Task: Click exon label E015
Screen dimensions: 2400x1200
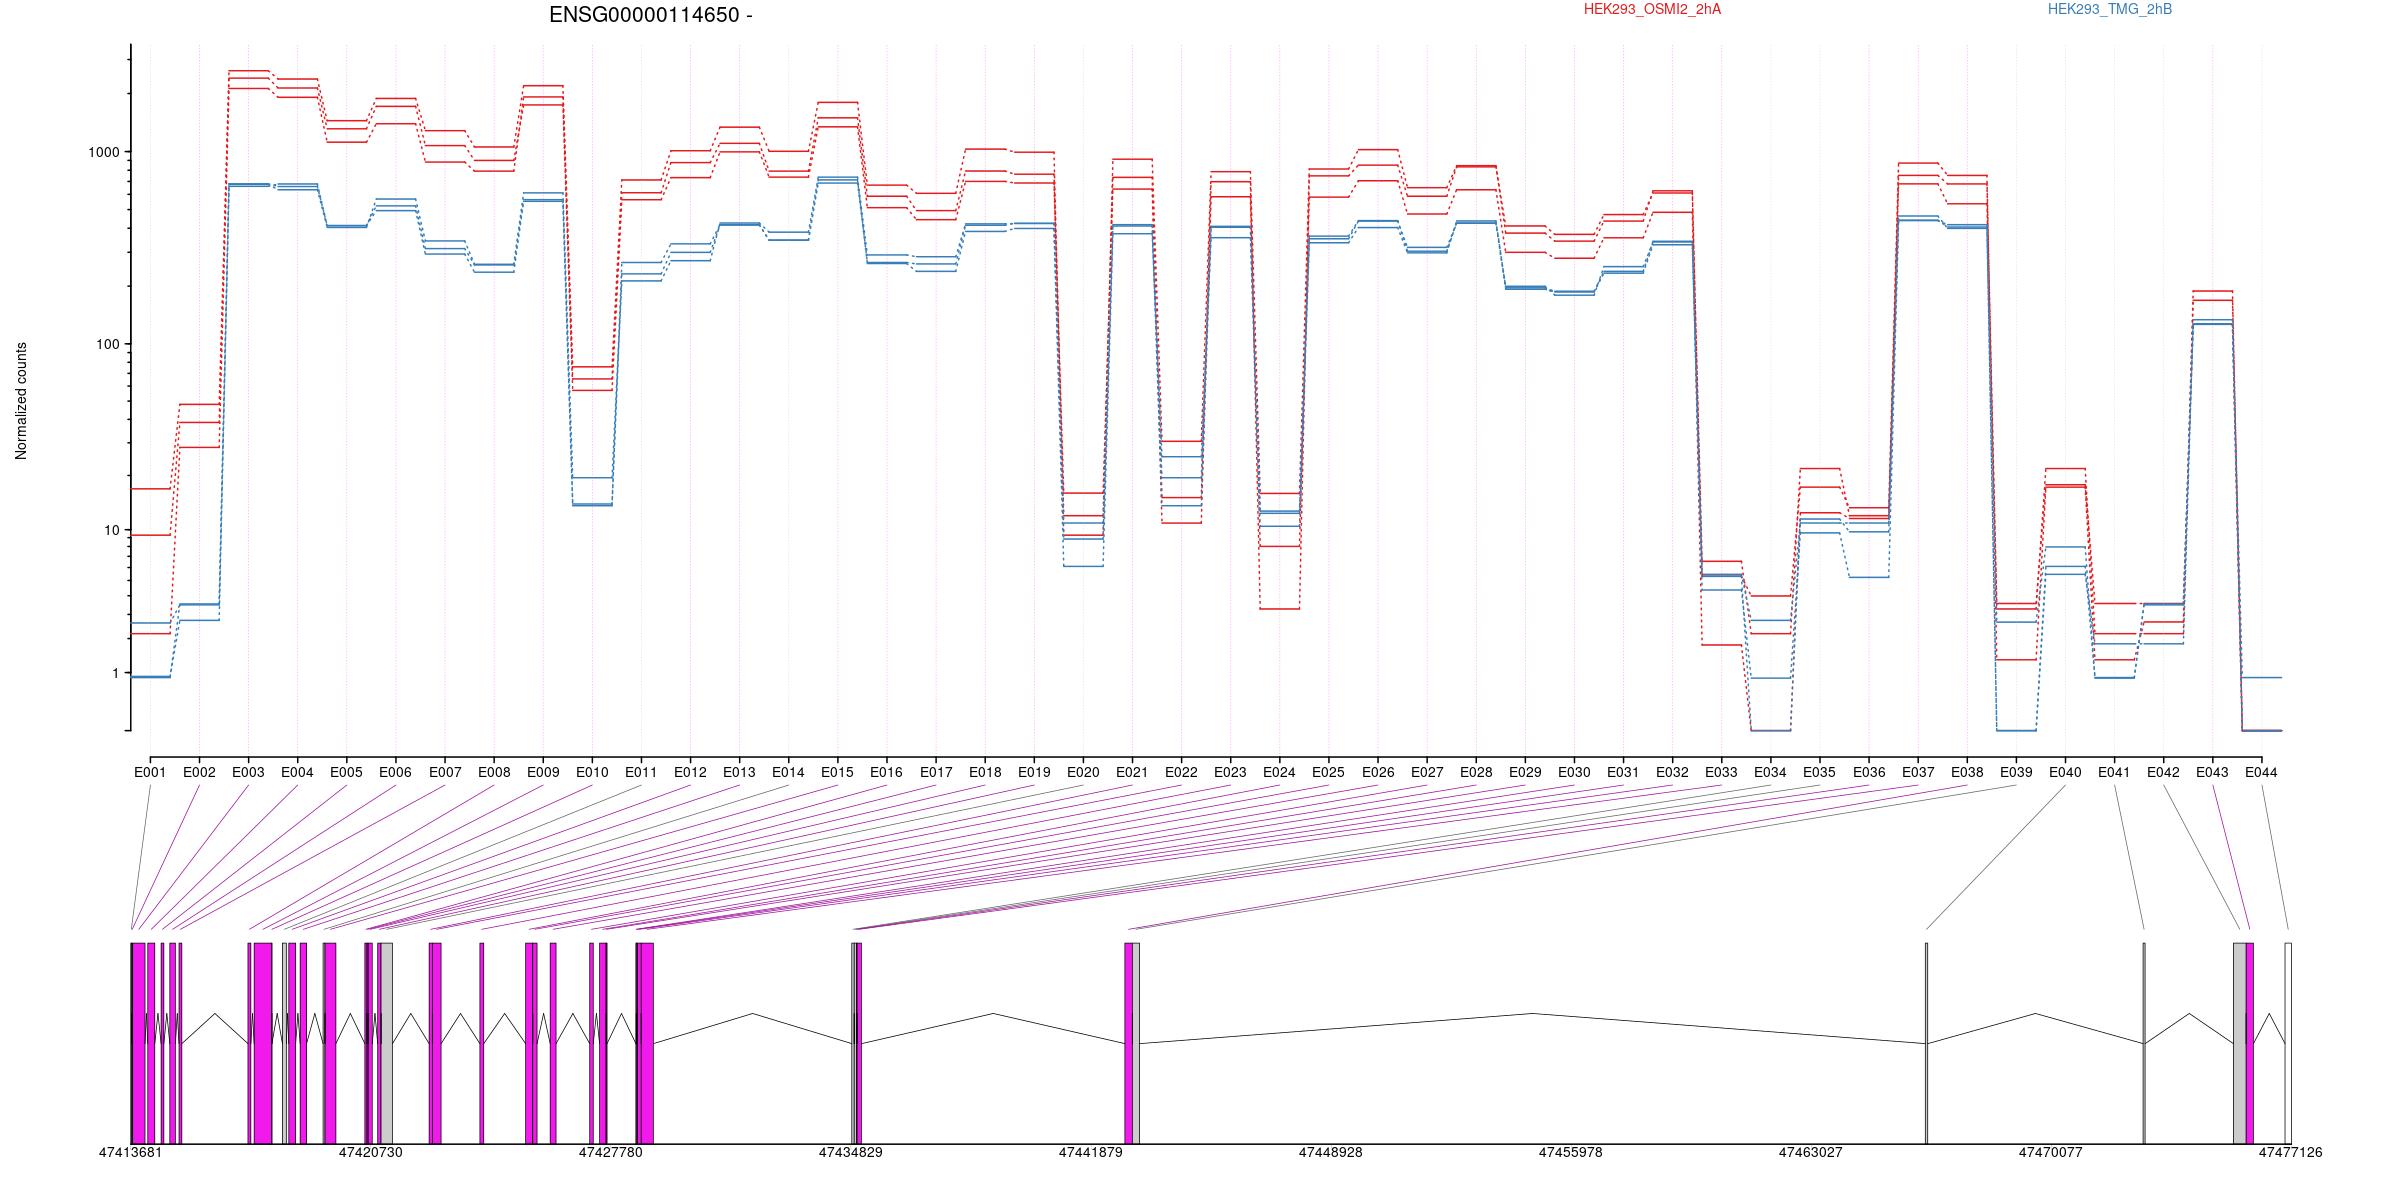Action: pos(837,772)
